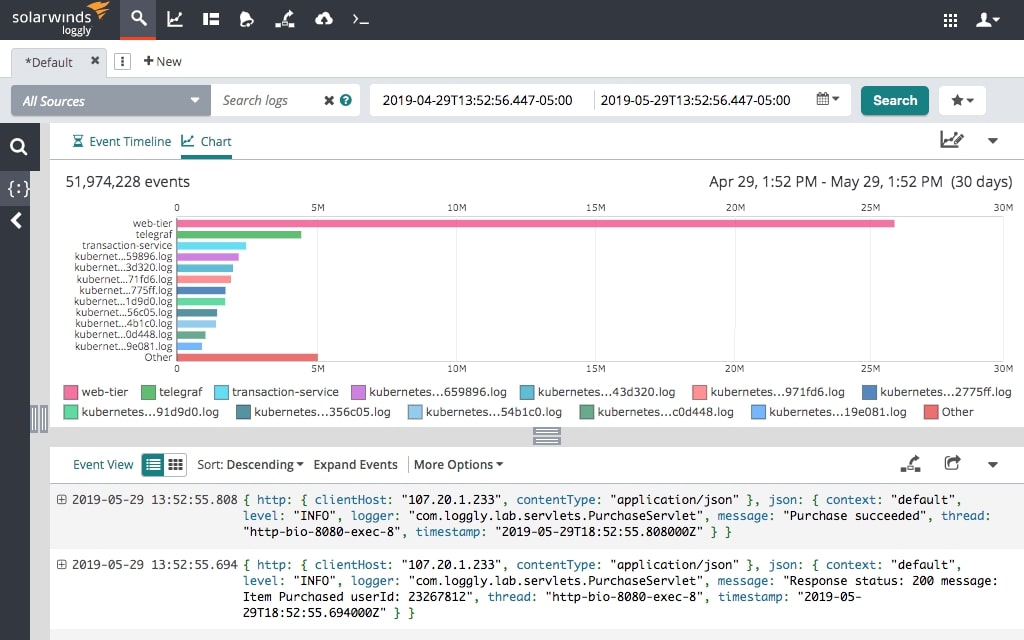1024x640 pixels.
Task: Switch to the Event Timeline tab
Action: tap(121, 141)
